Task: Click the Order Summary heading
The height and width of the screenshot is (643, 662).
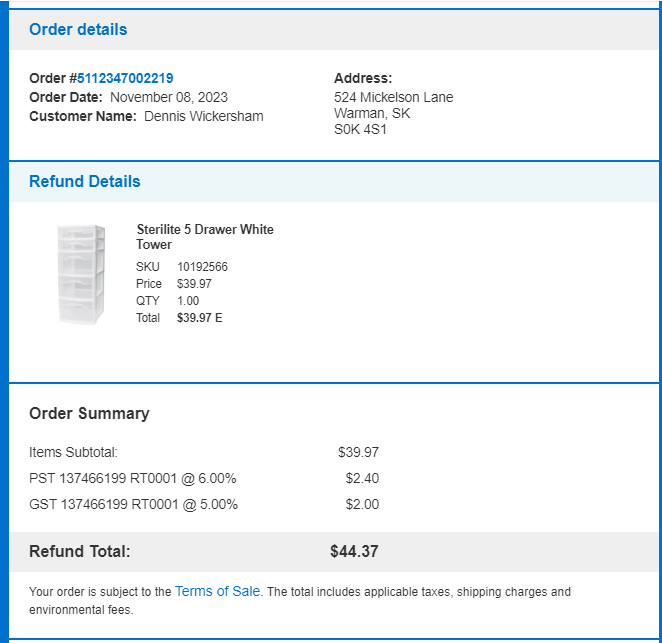Action: (89, 413)
